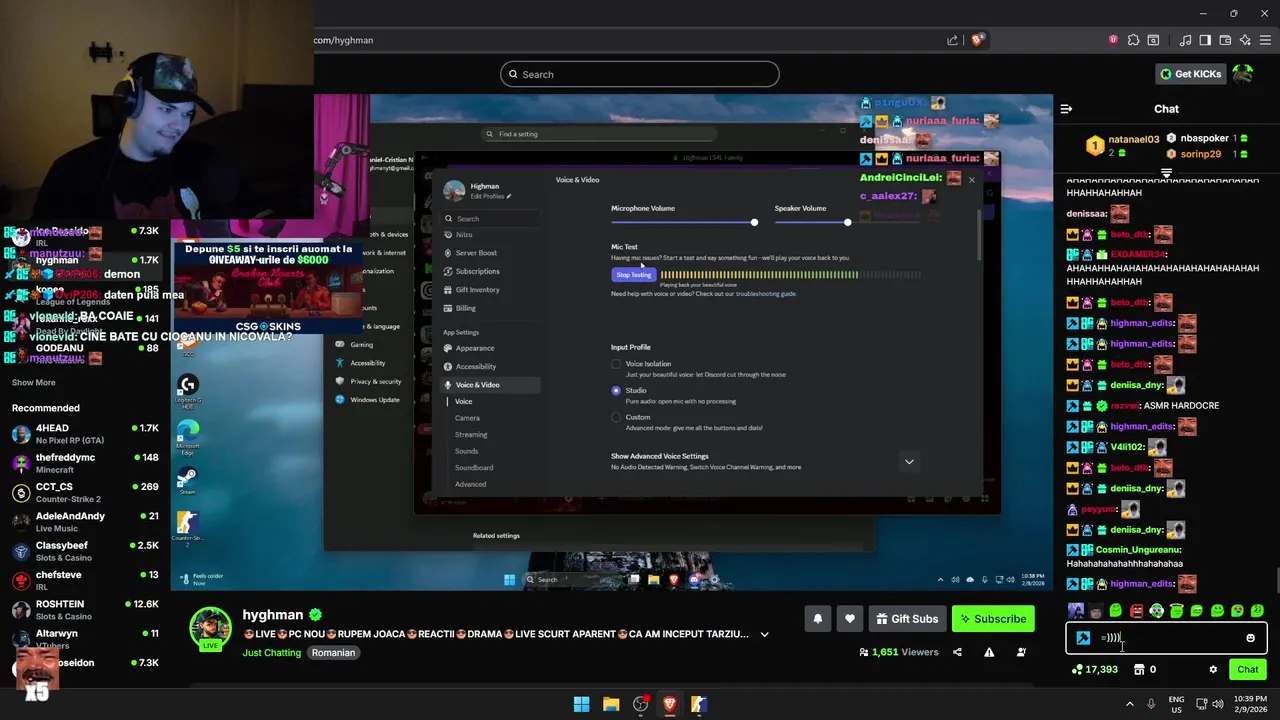
Task: Open Windows Start button on taskbar
Action: [581, 704]
